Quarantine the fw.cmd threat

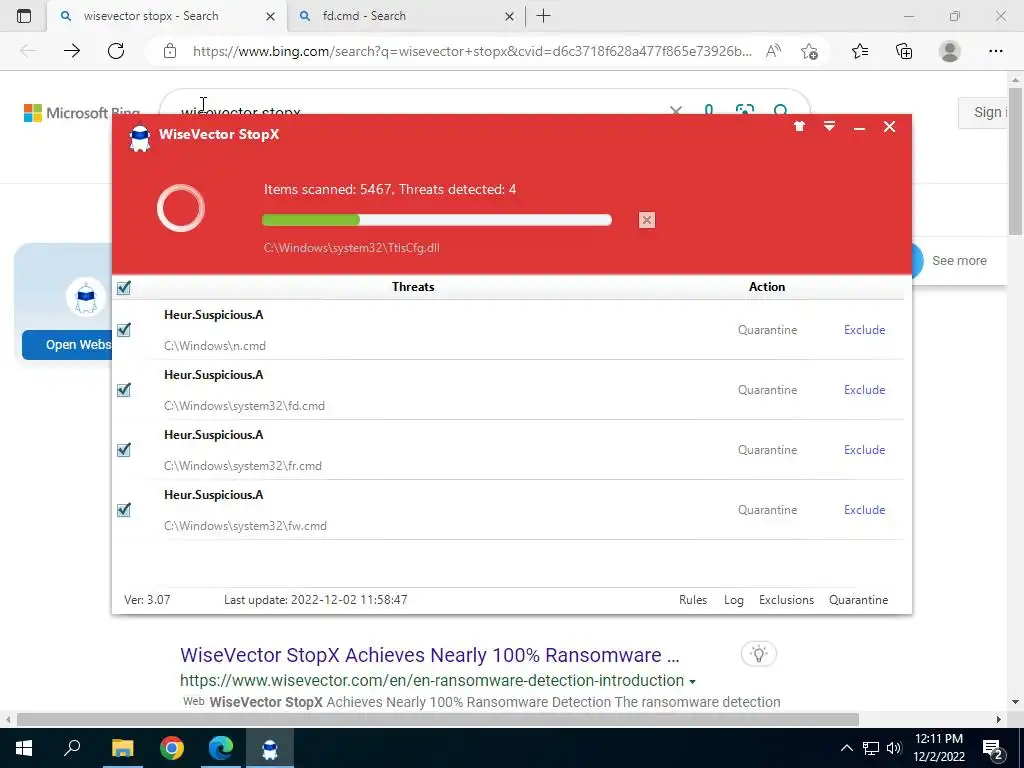pyautogui.click(x=767, y=510)
